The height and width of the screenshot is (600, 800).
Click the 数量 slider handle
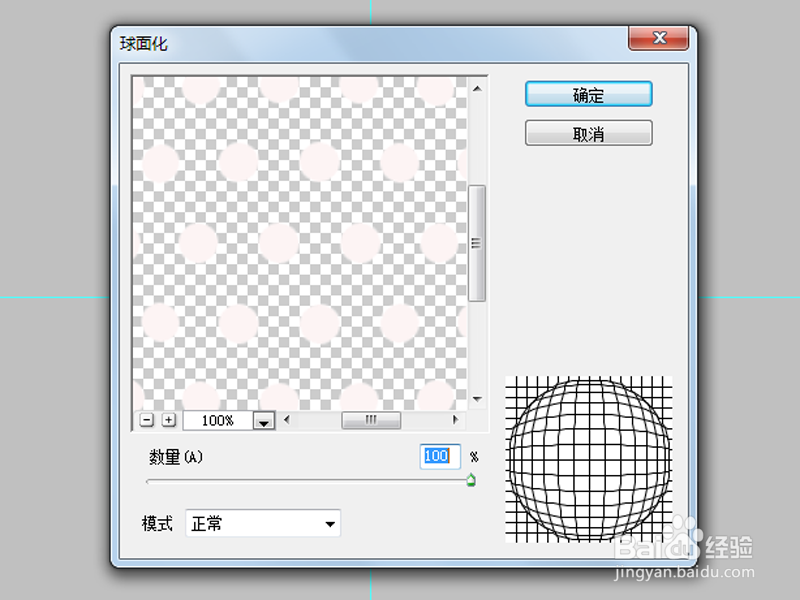471,480
